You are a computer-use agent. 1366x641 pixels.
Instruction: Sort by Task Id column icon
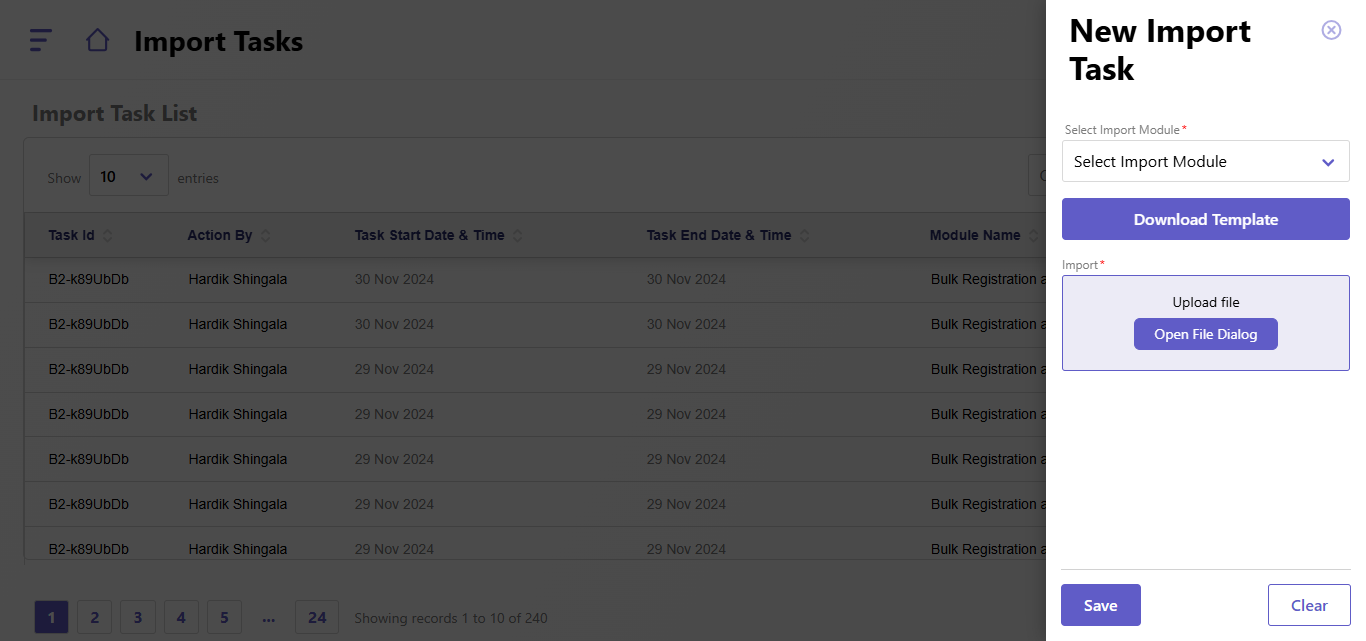108,236
